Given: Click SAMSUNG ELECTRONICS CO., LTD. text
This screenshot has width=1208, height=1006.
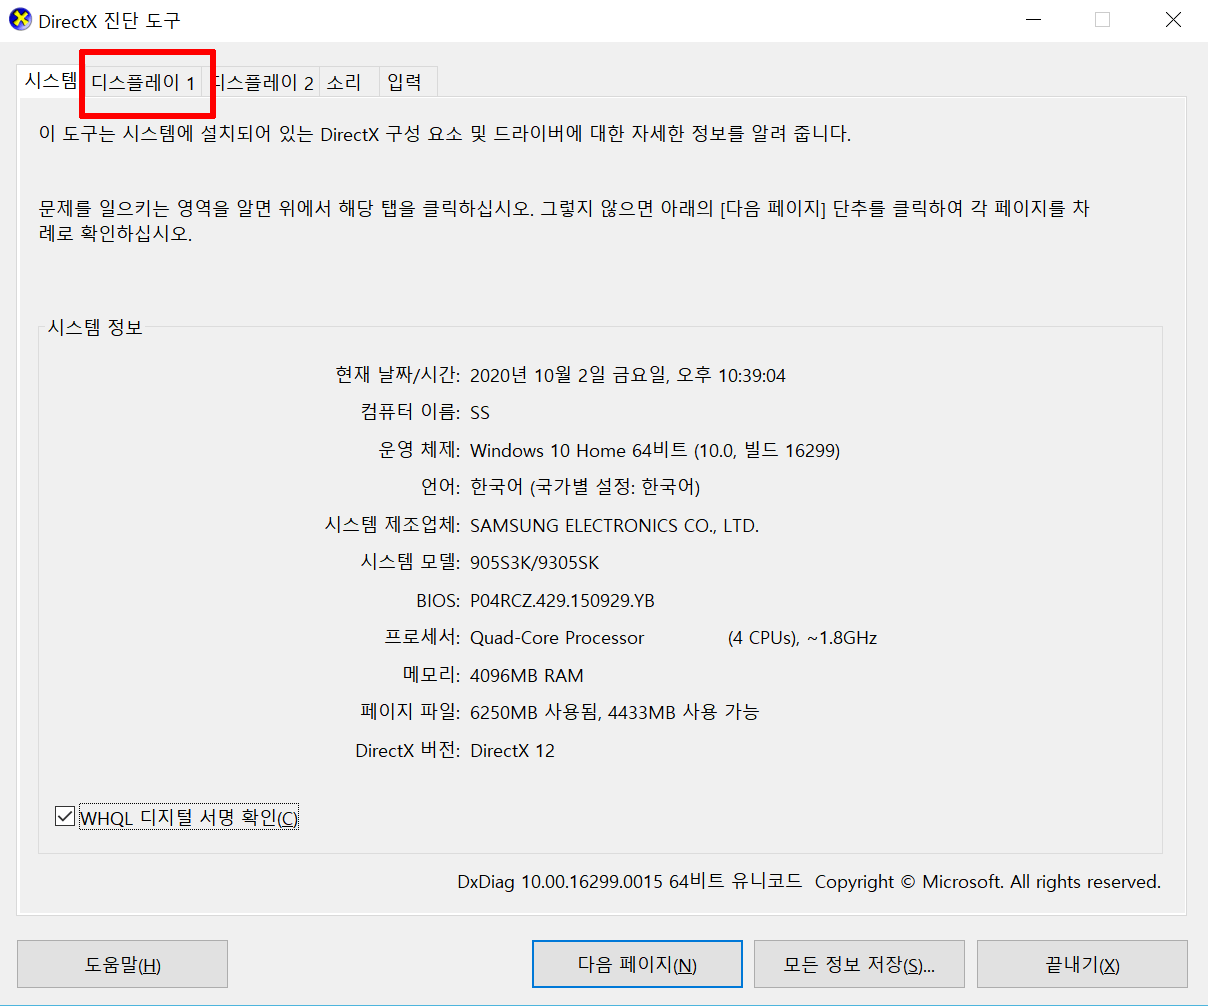Looking at the screenshot, I should coord(614,526).
